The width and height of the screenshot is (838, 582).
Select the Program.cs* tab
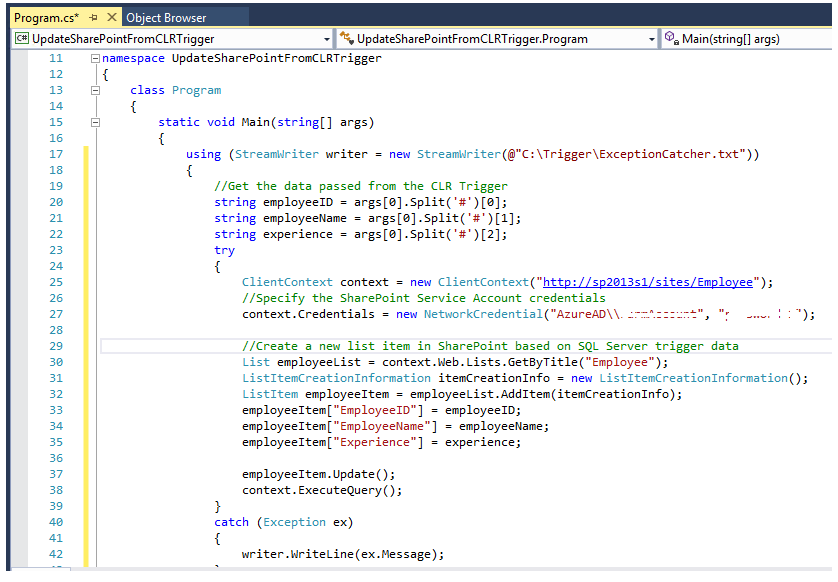click(x=46, y=18)
